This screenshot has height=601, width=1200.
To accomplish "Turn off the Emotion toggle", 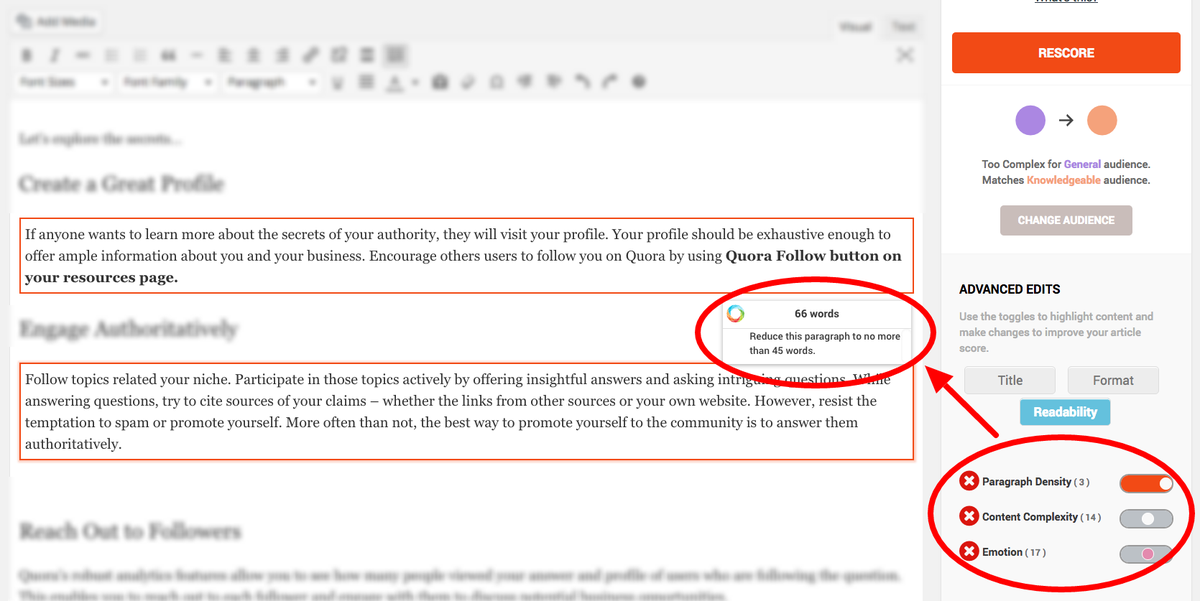I will coord(1146,553).
